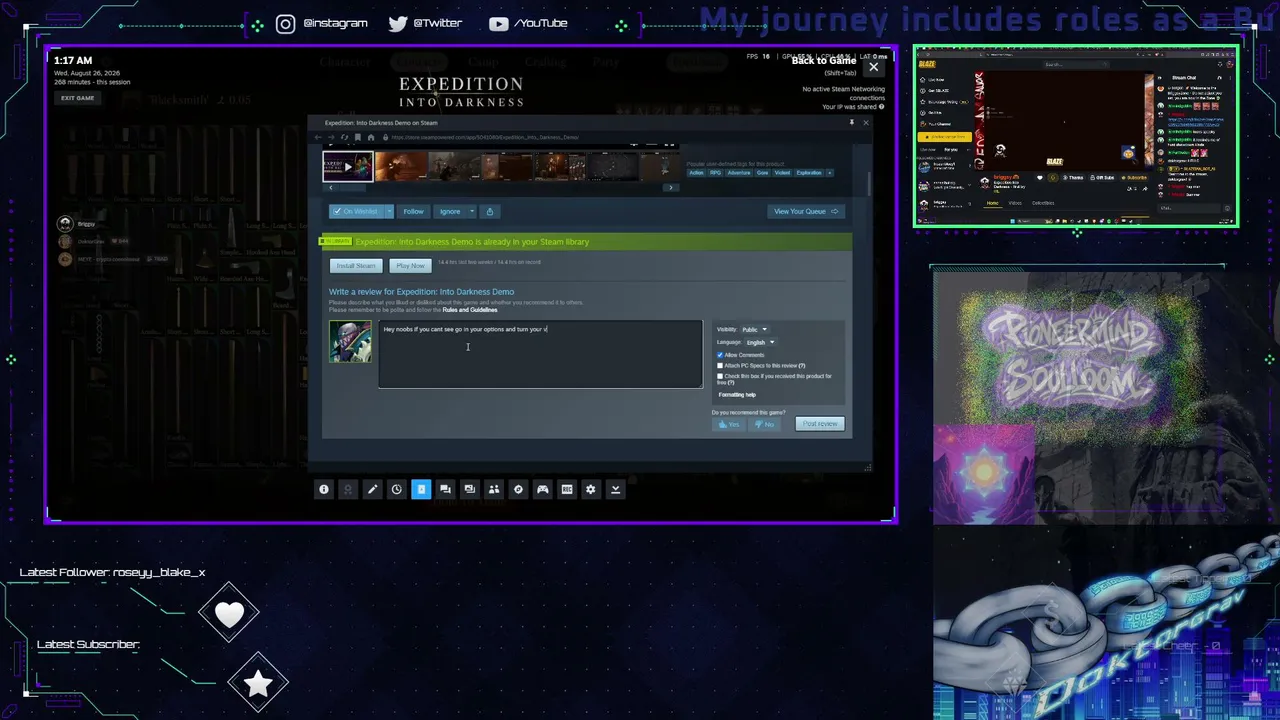This screenshot has height=720, width=1280.
Task: Click the Steam page vertical scrollbar
Action: 869,185
